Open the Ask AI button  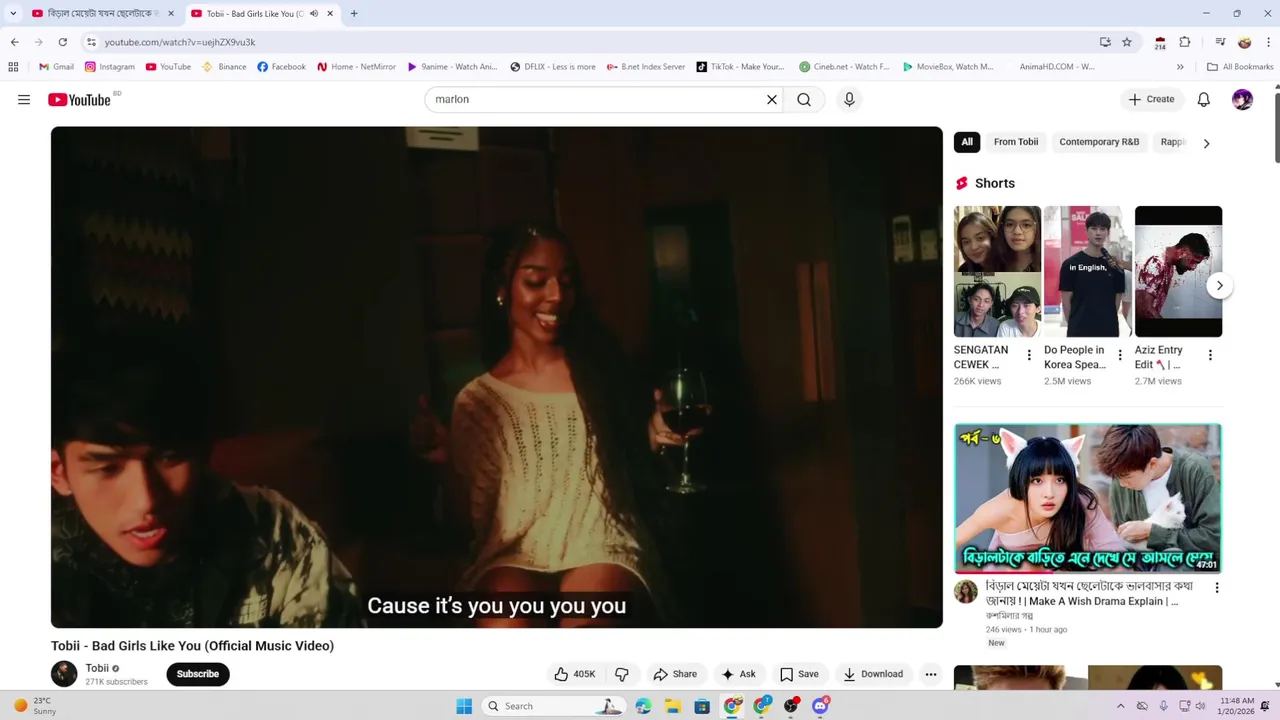738,674
